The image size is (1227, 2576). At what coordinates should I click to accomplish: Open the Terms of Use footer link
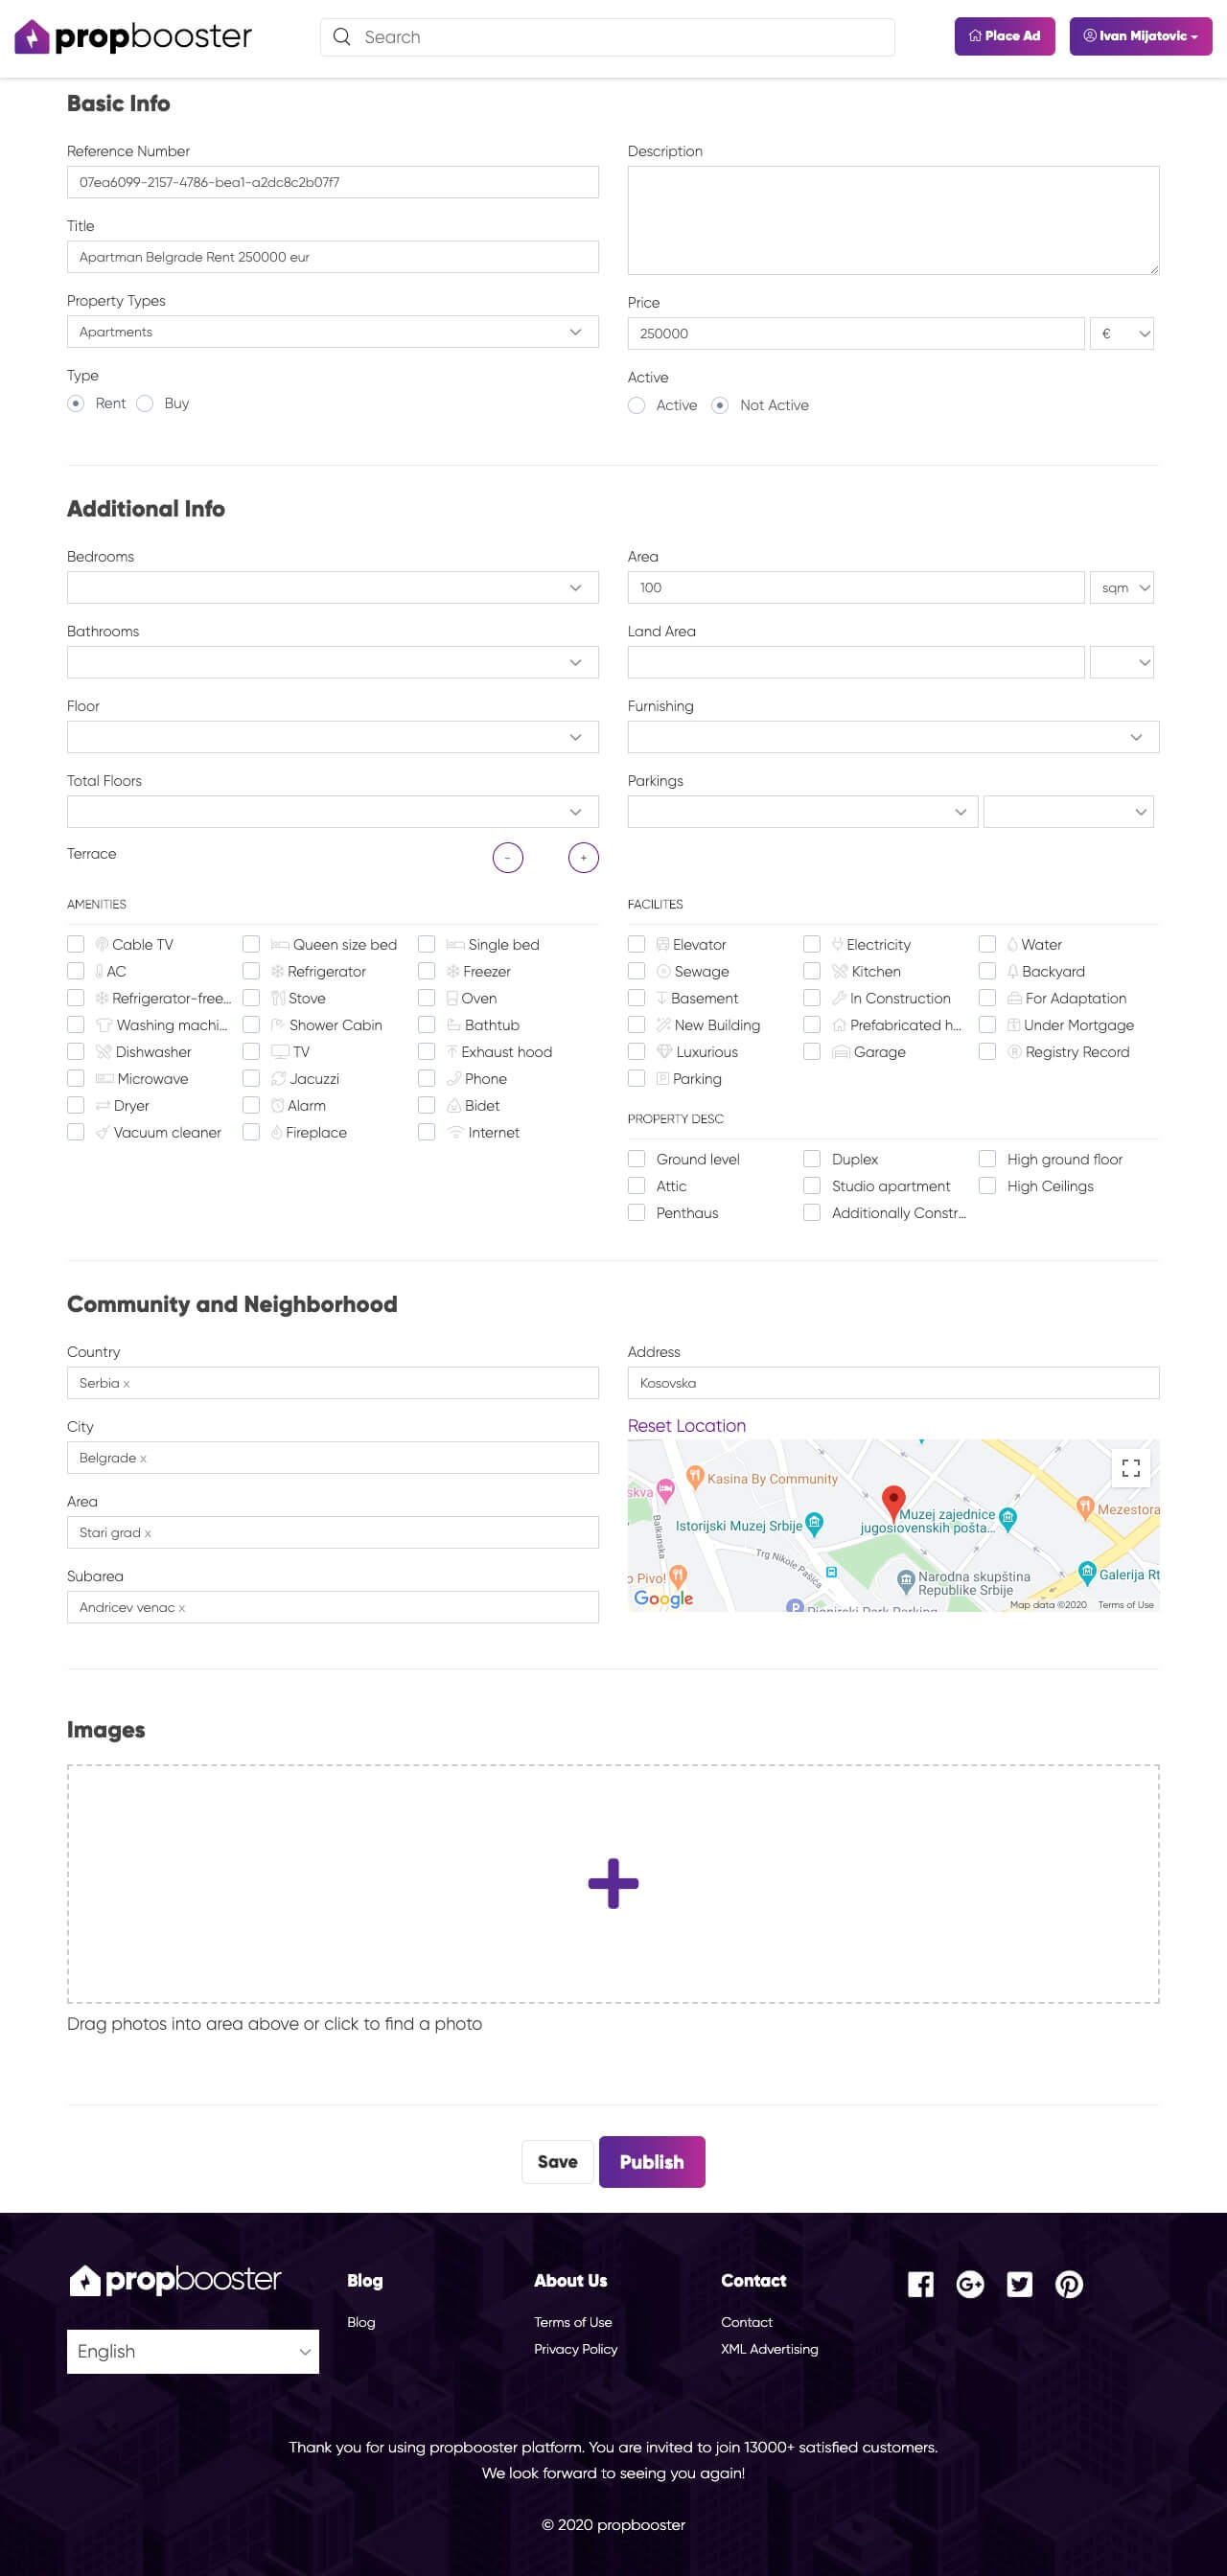(x=572, y=2322)
